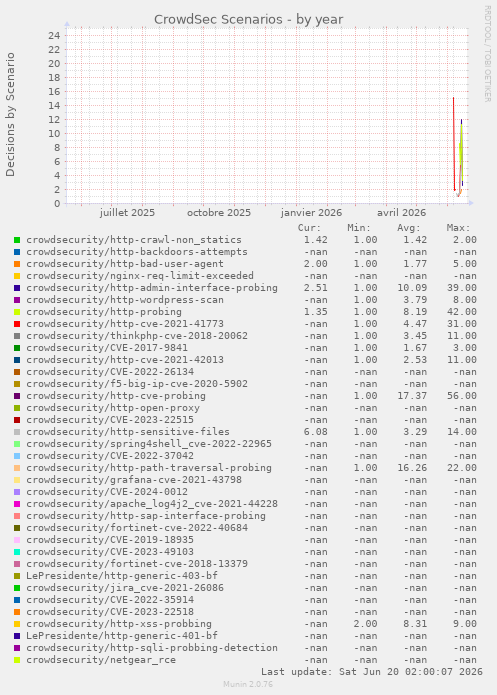The image size is (497, 695).
Task: Click the avril 2026 axis label
Action: pos(402,213)
